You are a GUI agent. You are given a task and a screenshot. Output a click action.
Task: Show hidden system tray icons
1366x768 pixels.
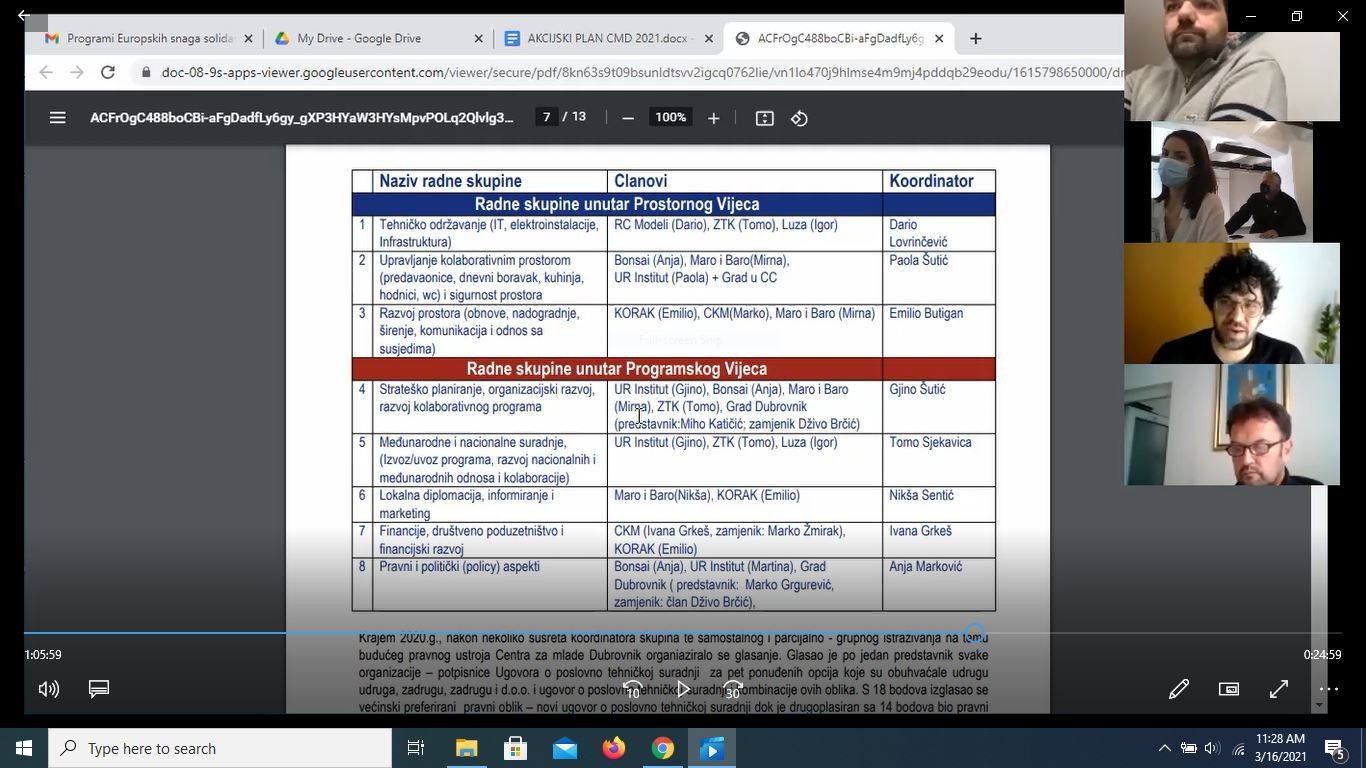tap(1164, 748)
